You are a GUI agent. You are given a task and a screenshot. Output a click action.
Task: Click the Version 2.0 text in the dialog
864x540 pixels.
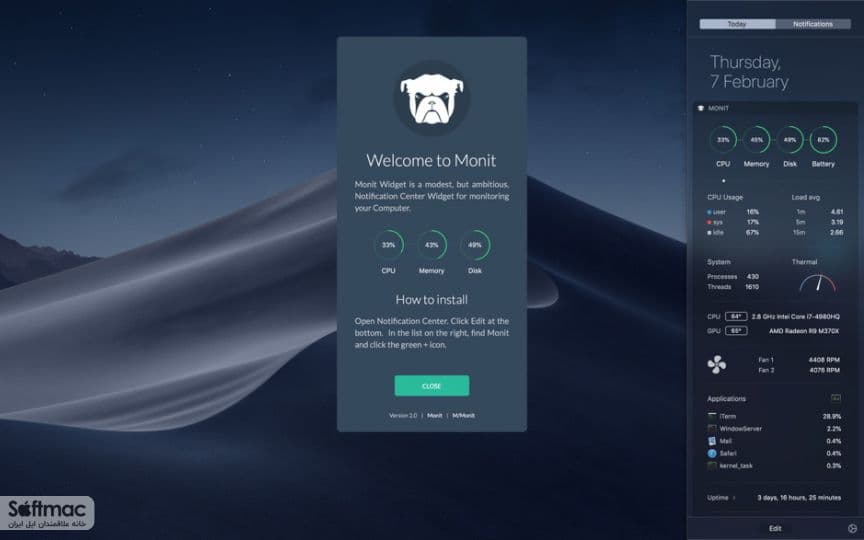click(403, 415)
